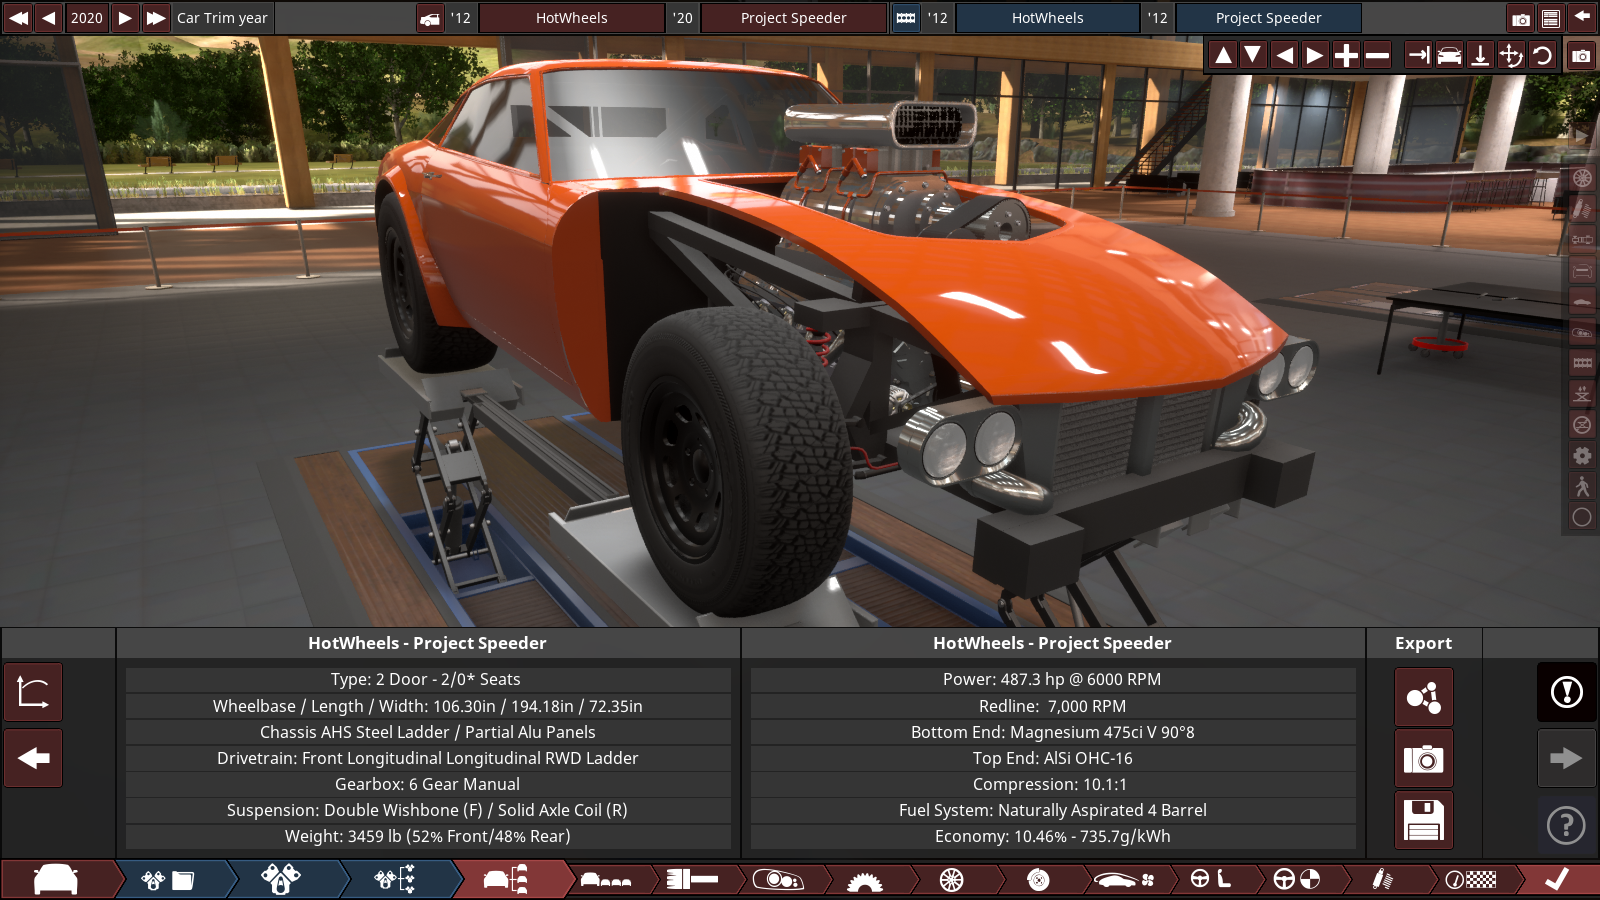The width and height of the screenshot is (1600, 900).
Task: Click the camera icon in the top bar
Action: coord(1521,18)
